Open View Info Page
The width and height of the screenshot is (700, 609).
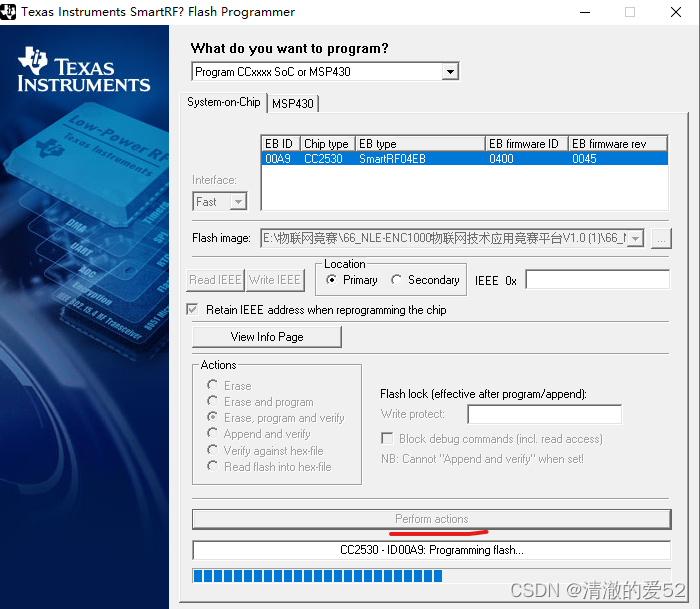tap(267, 337)
